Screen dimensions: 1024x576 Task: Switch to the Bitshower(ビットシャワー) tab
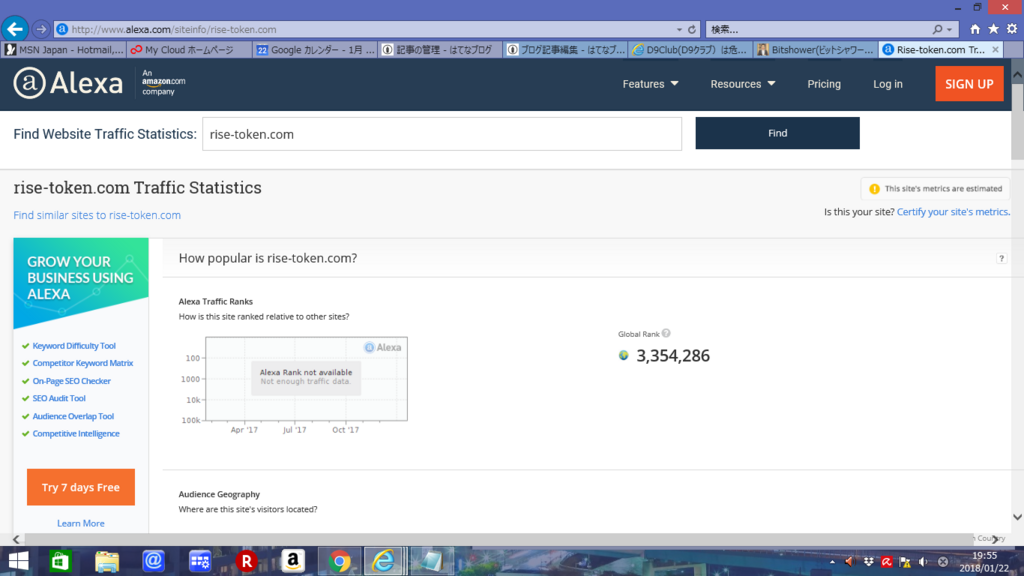pos(816,50)
